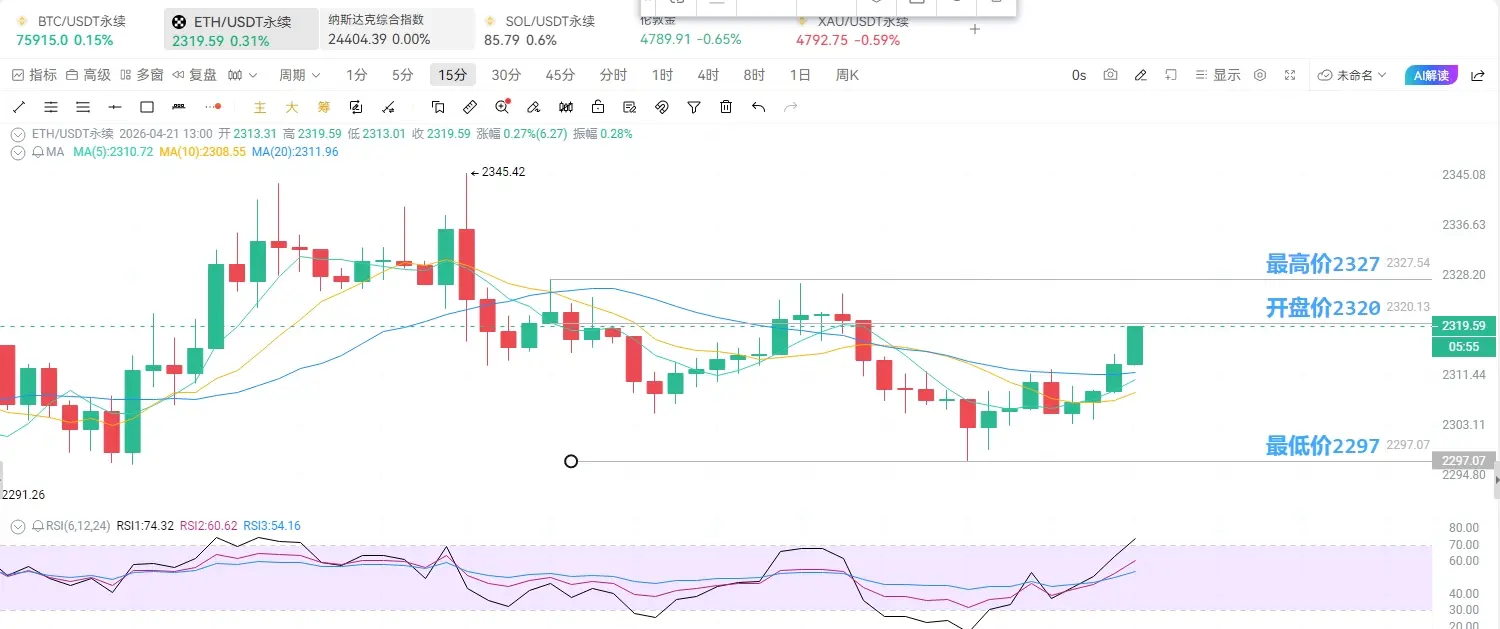Undo last drawing action

[758, 107]
